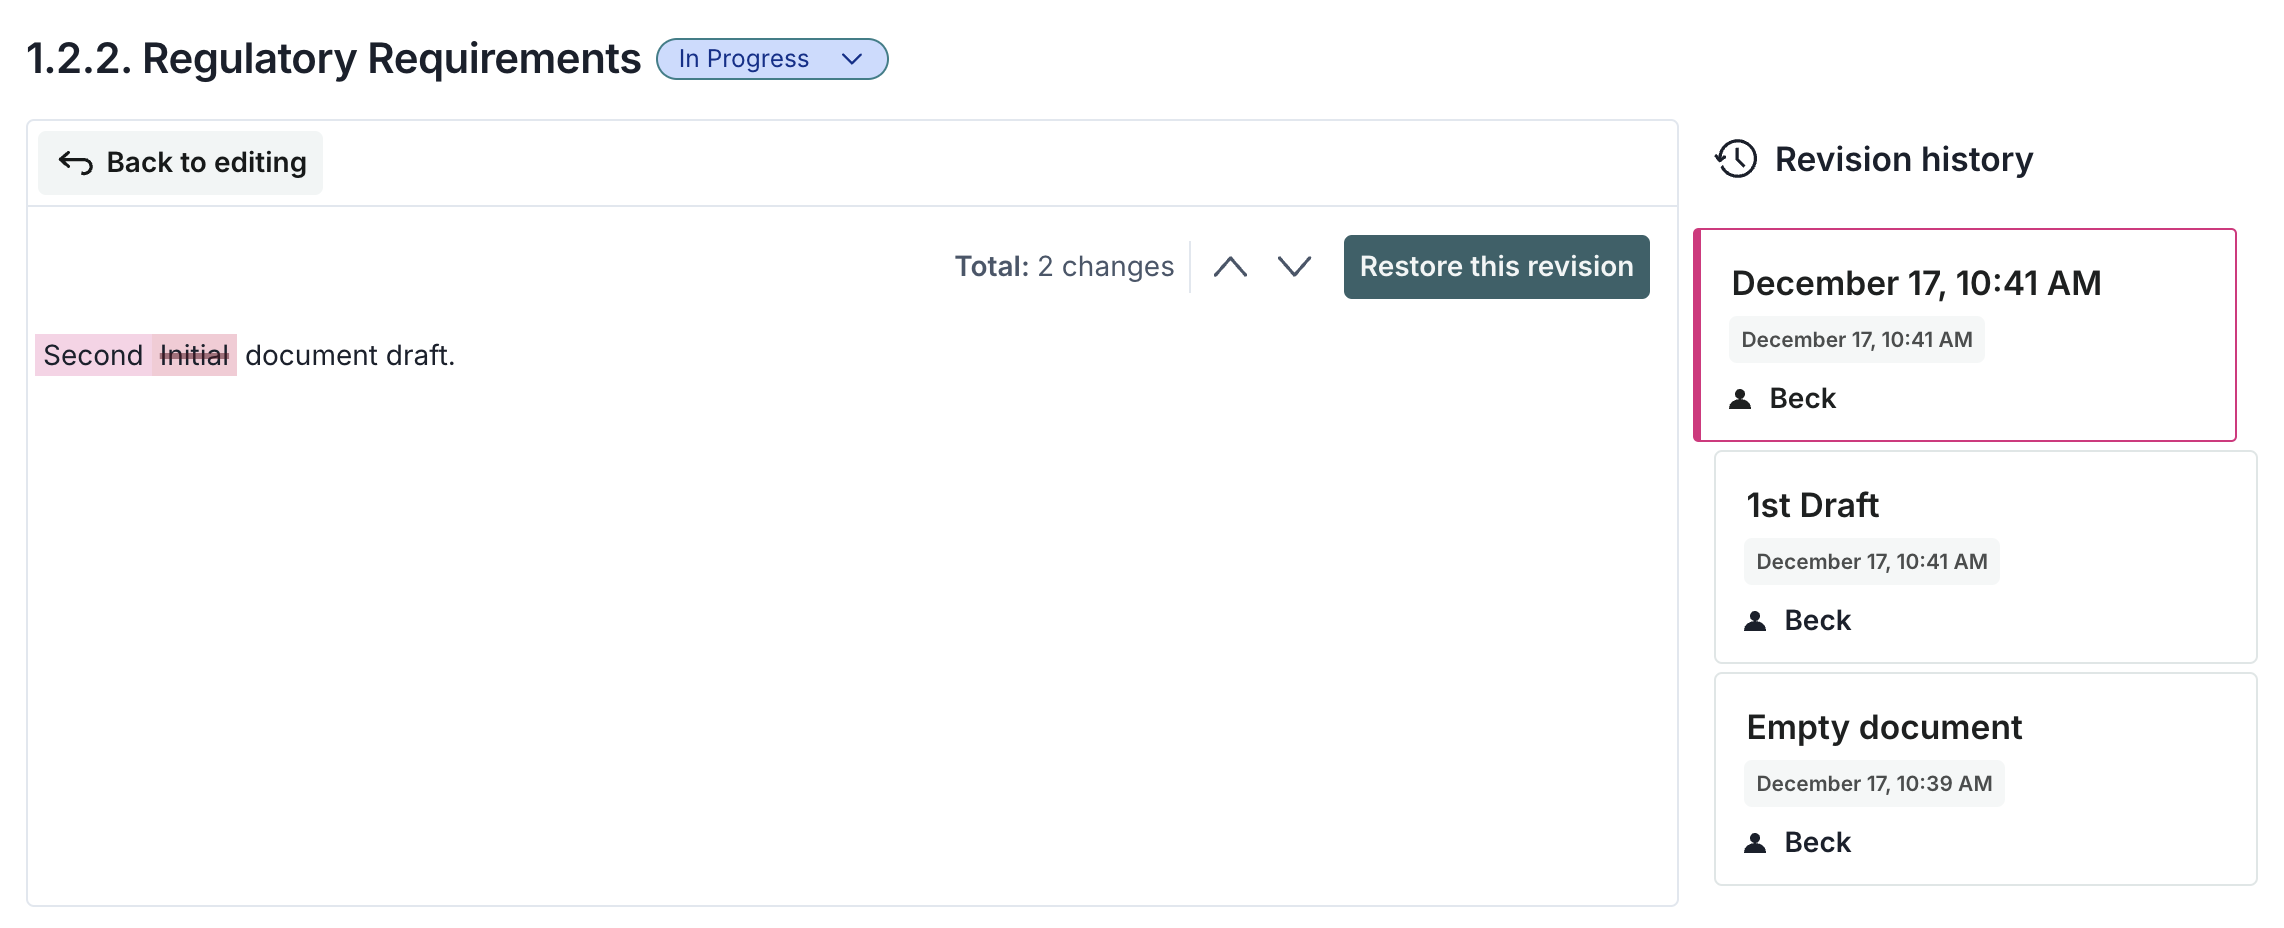Click the December 17, 10:39 AM timestamp badge
Viewport: 2284px width, 928px height.
point(1873,783)
